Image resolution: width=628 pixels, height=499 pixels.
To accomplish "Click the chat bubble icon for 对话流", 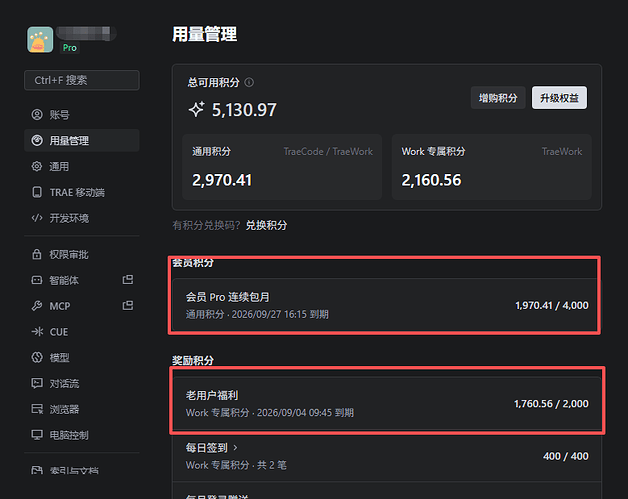I will [37, 383].
